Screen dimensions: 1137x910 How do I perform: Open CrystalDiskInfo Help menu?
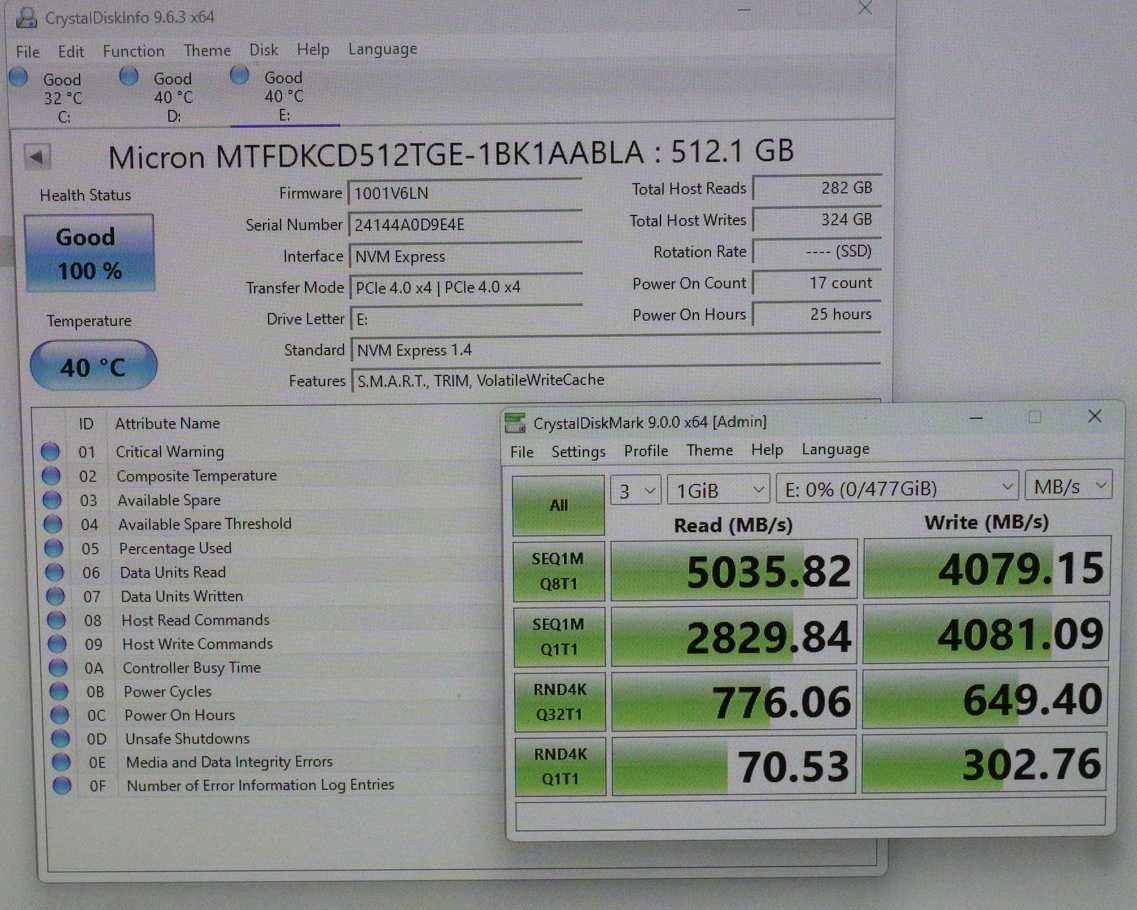pos(313,49)
